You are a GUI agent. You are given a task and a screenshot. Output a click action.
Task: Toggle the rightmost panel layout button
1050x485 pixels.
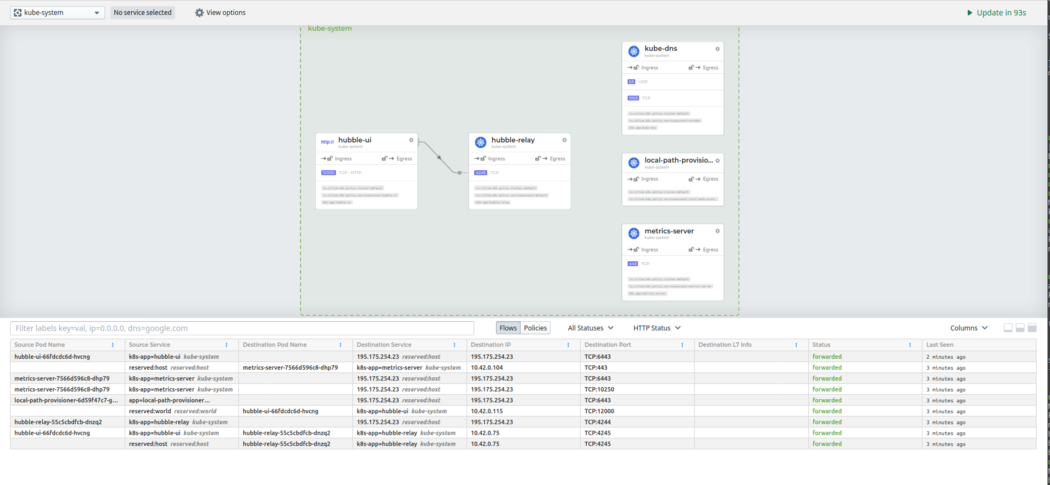coord(1032,328)
